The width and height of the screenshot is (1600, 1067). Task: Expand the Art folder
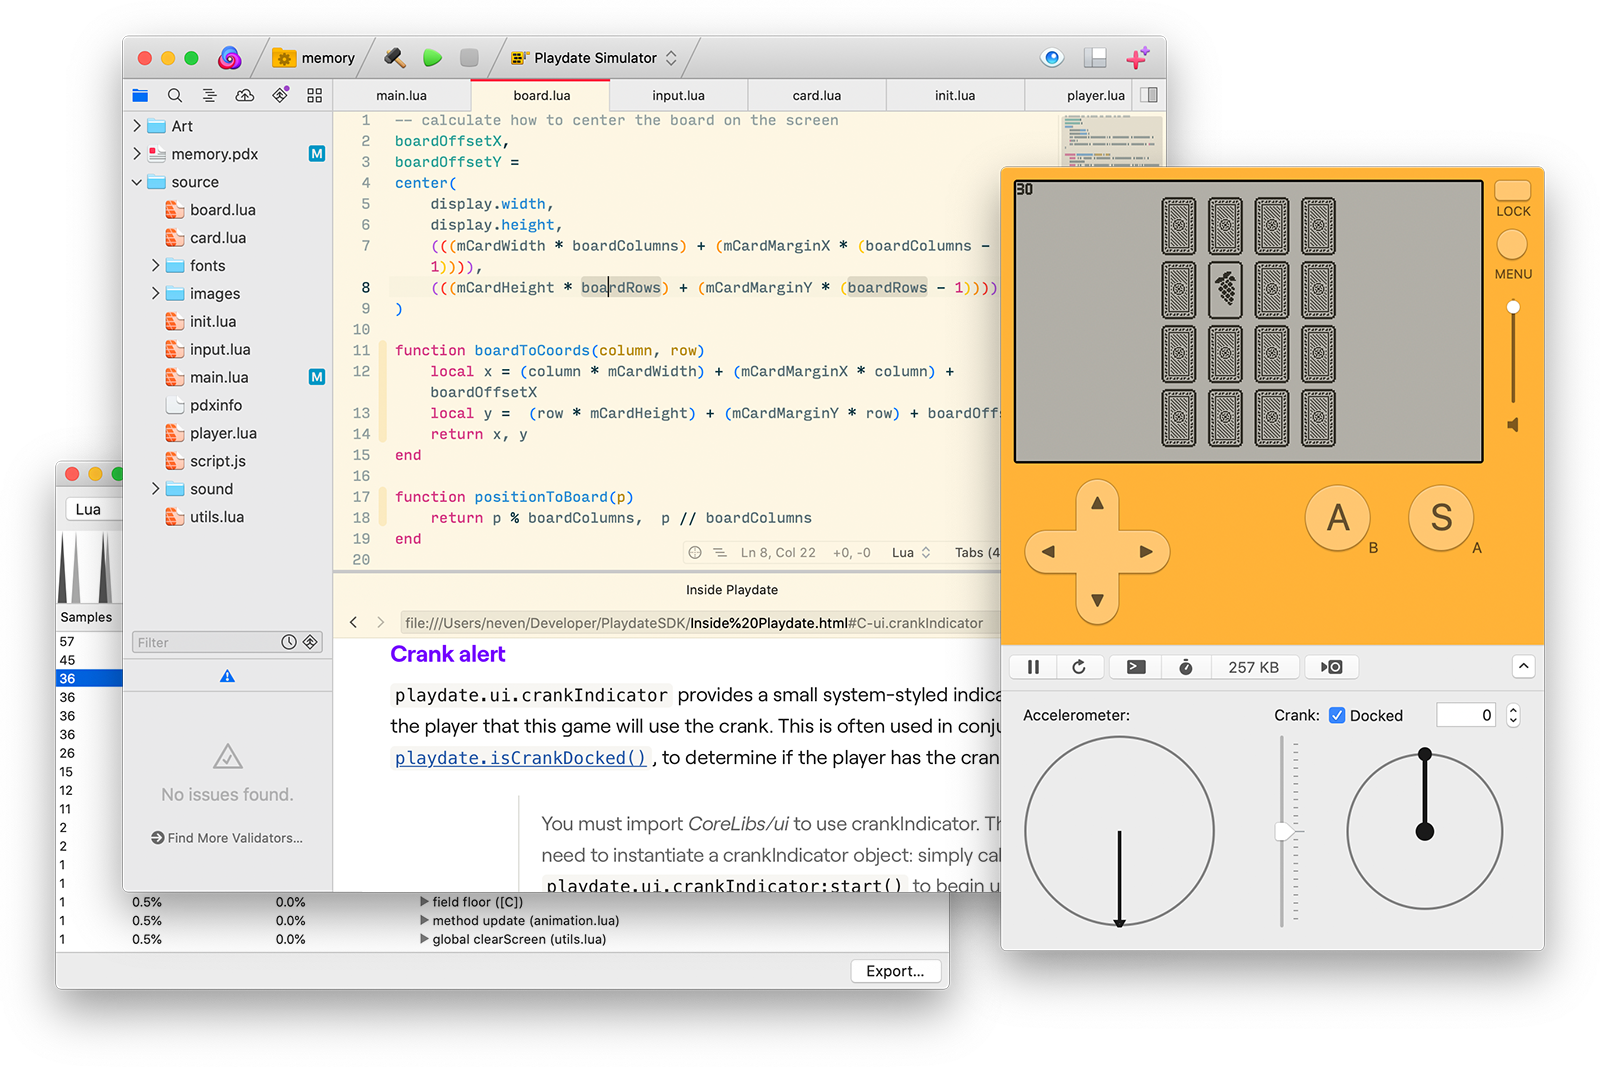[x=137, y=126]
